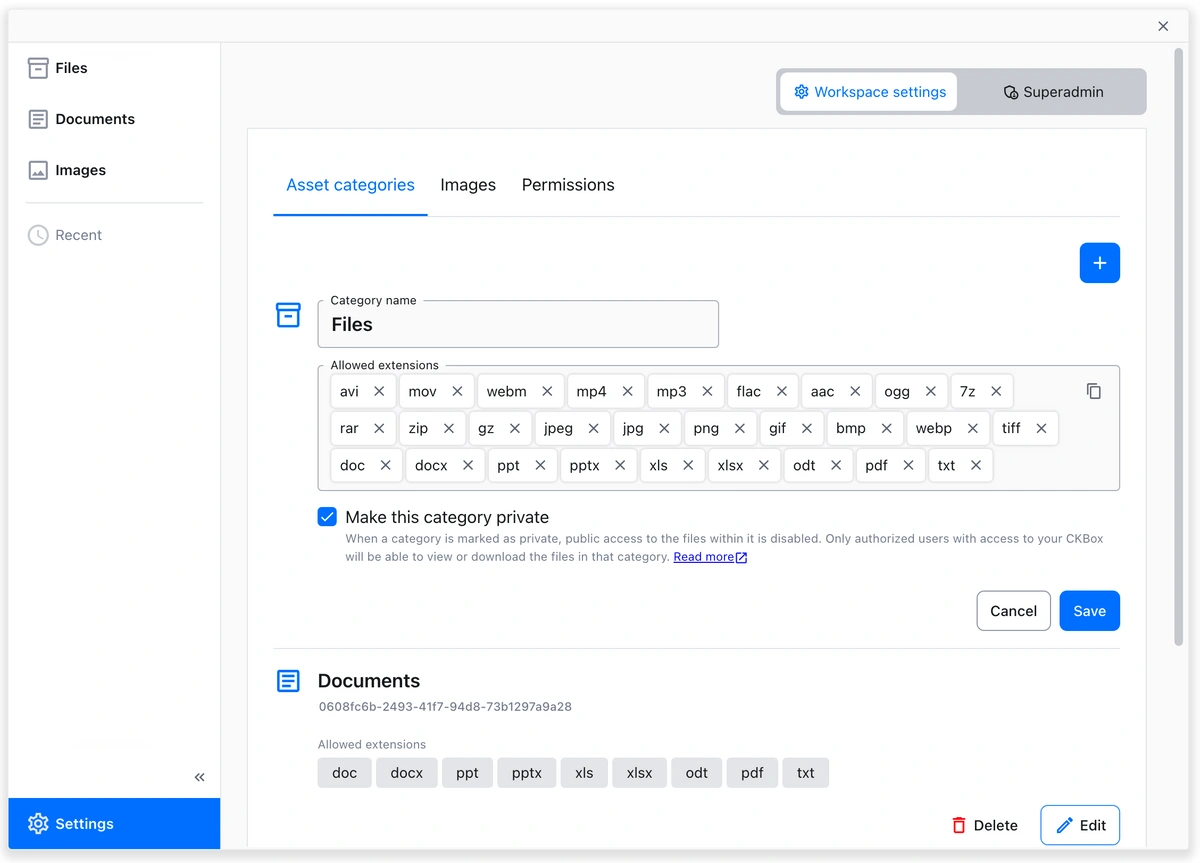1200x863 pixels.
Task: Select Workspace settings view
Action: [869, 92]
